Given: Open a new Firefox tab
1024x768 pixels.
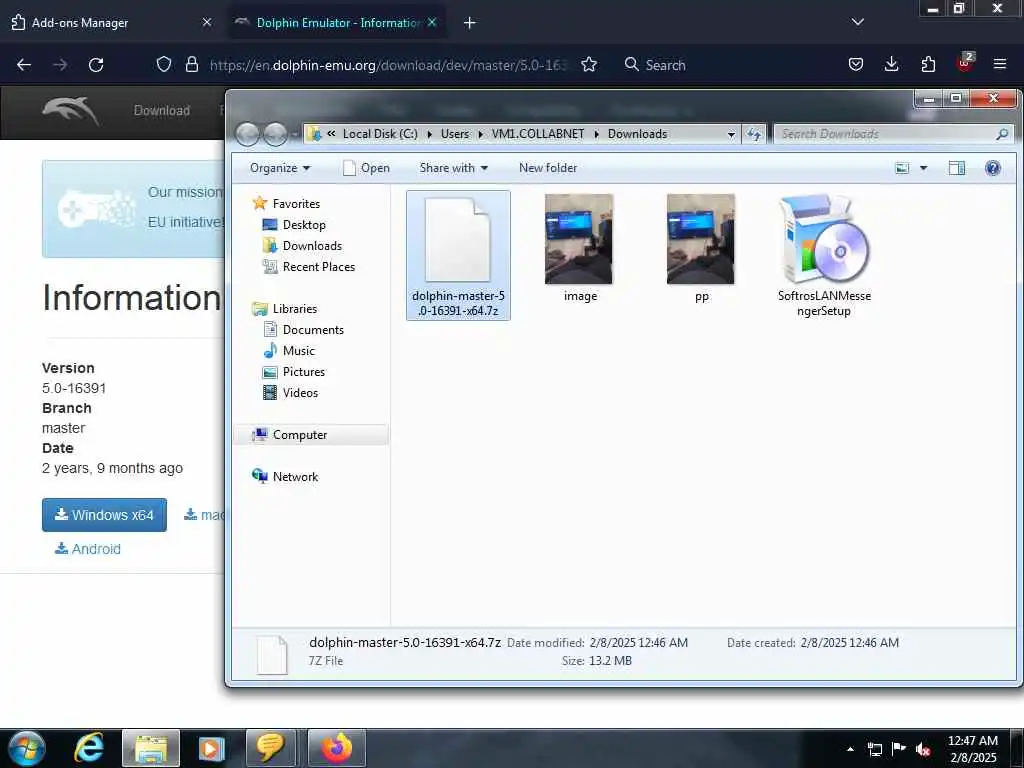Looking at the screenshot, I should point(470,23).
